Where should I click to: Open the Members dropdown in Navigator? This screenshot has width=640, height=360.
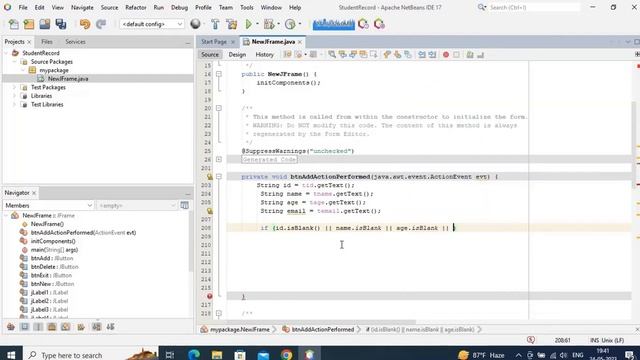tap(49, 205)
